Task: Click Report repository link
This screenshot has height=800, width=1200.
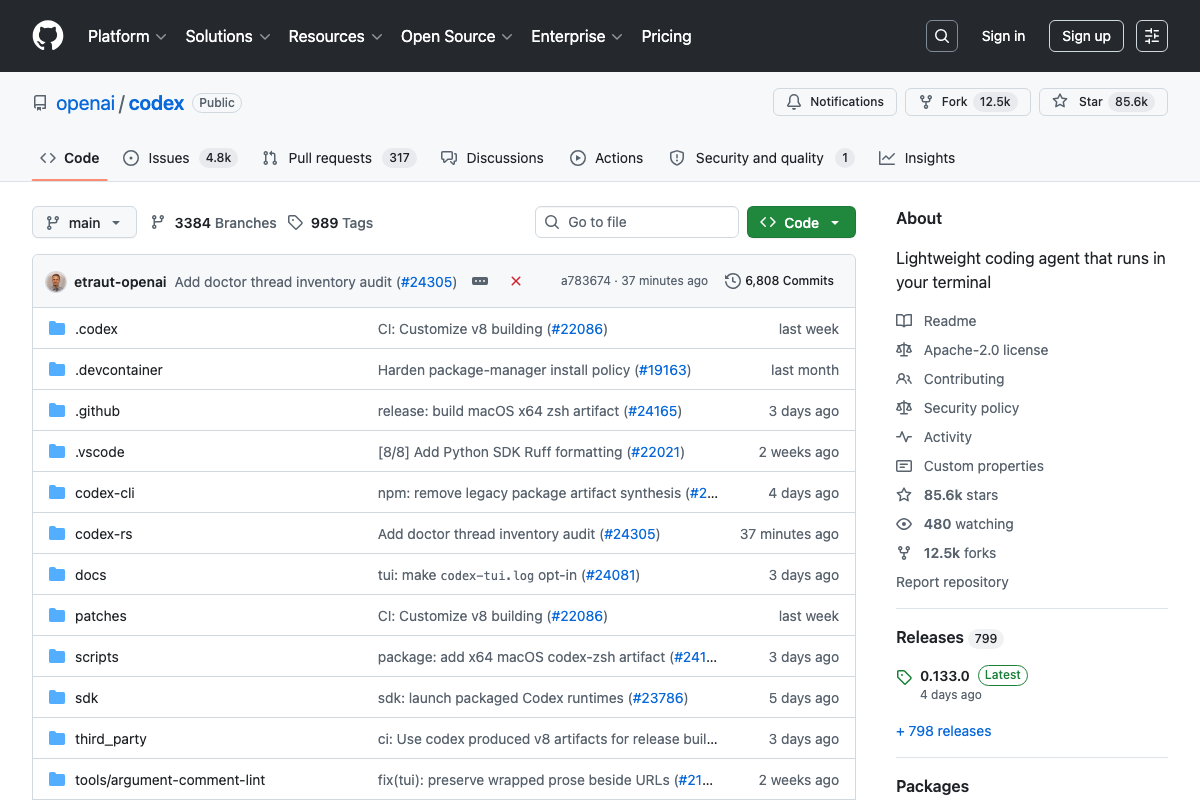Action: [952, 582]
